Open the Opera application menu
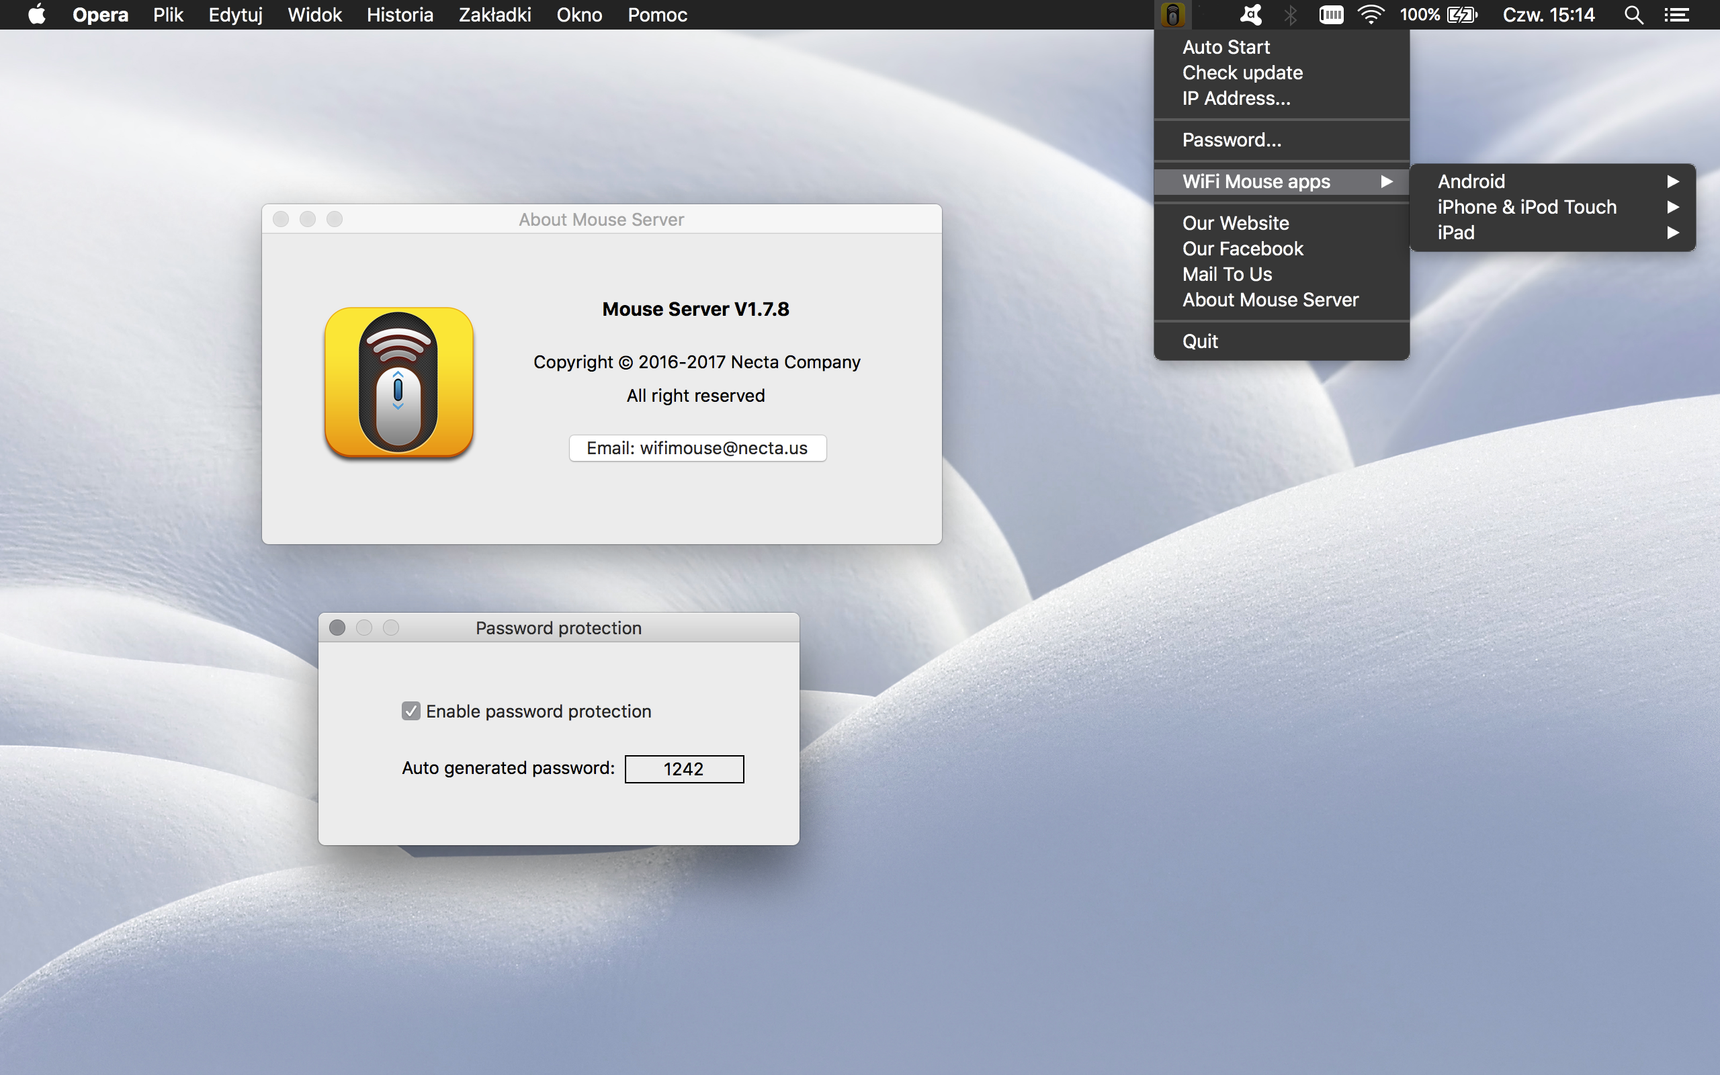 100,15
